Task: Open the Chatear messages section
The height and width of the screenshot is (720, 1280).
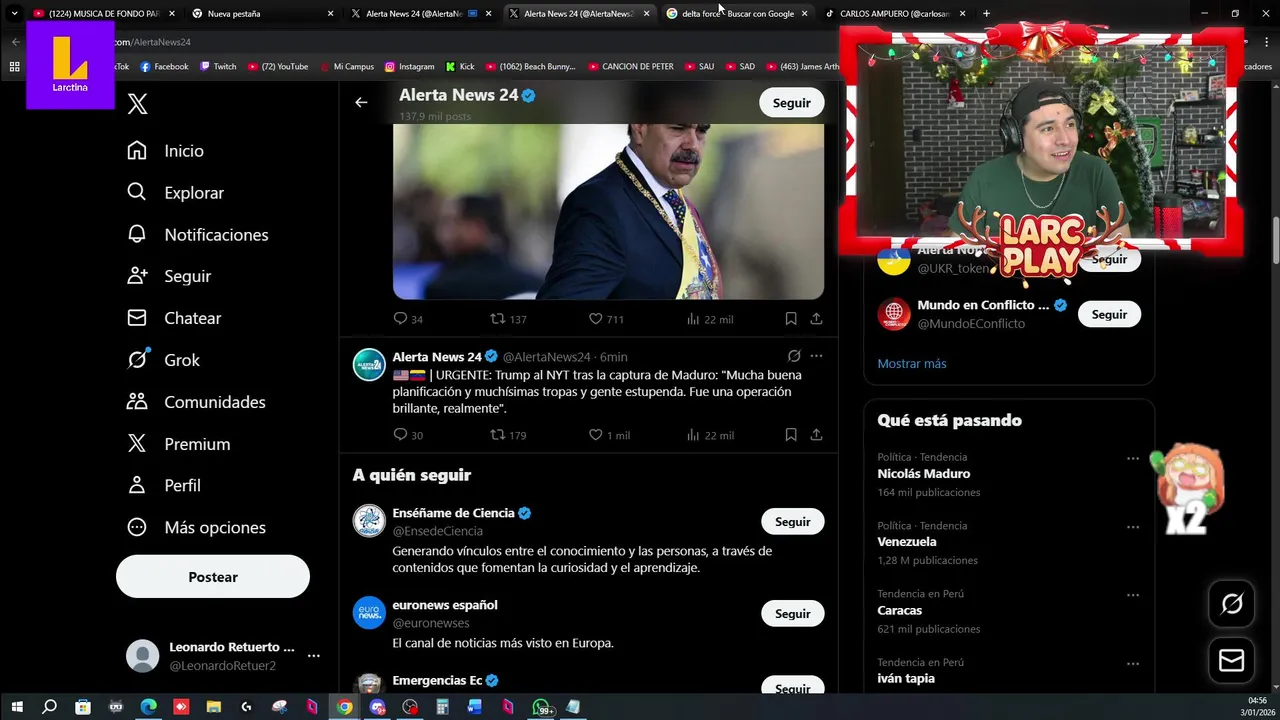Action: [174, 318]
